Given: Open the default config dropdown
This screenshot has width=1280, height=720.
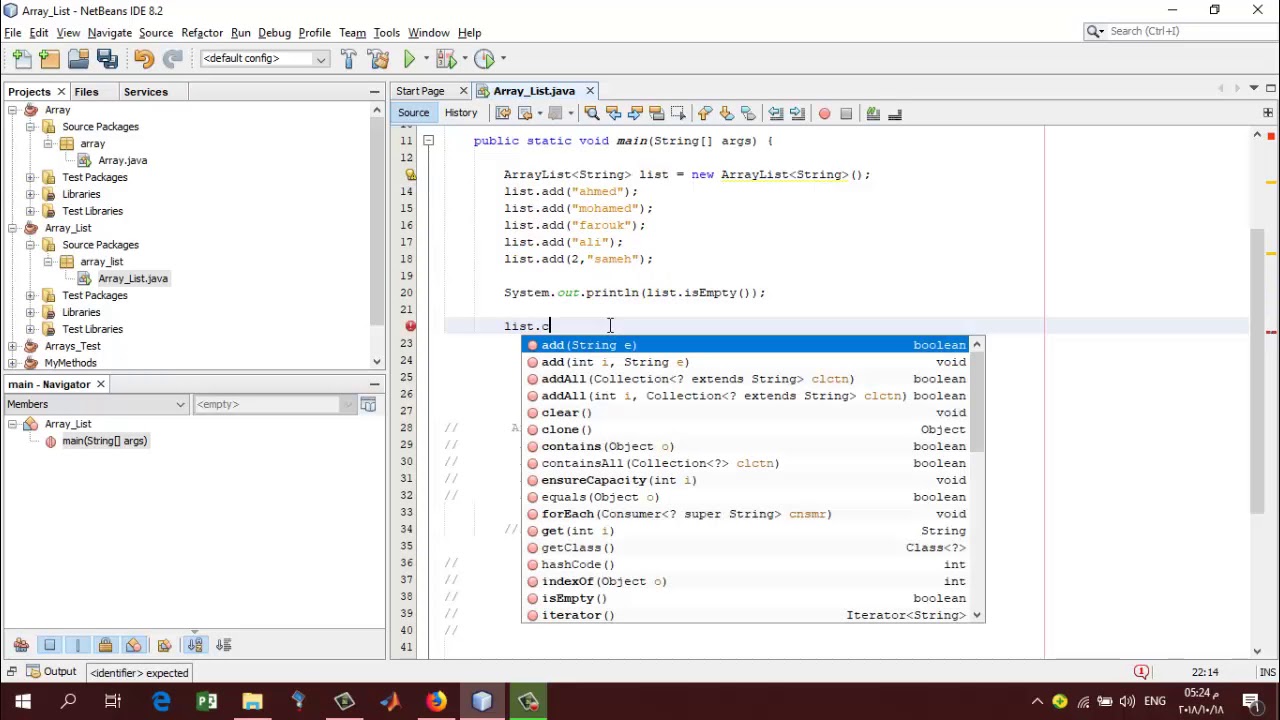Looking at the screenshot, I should (x=265, y=59).
